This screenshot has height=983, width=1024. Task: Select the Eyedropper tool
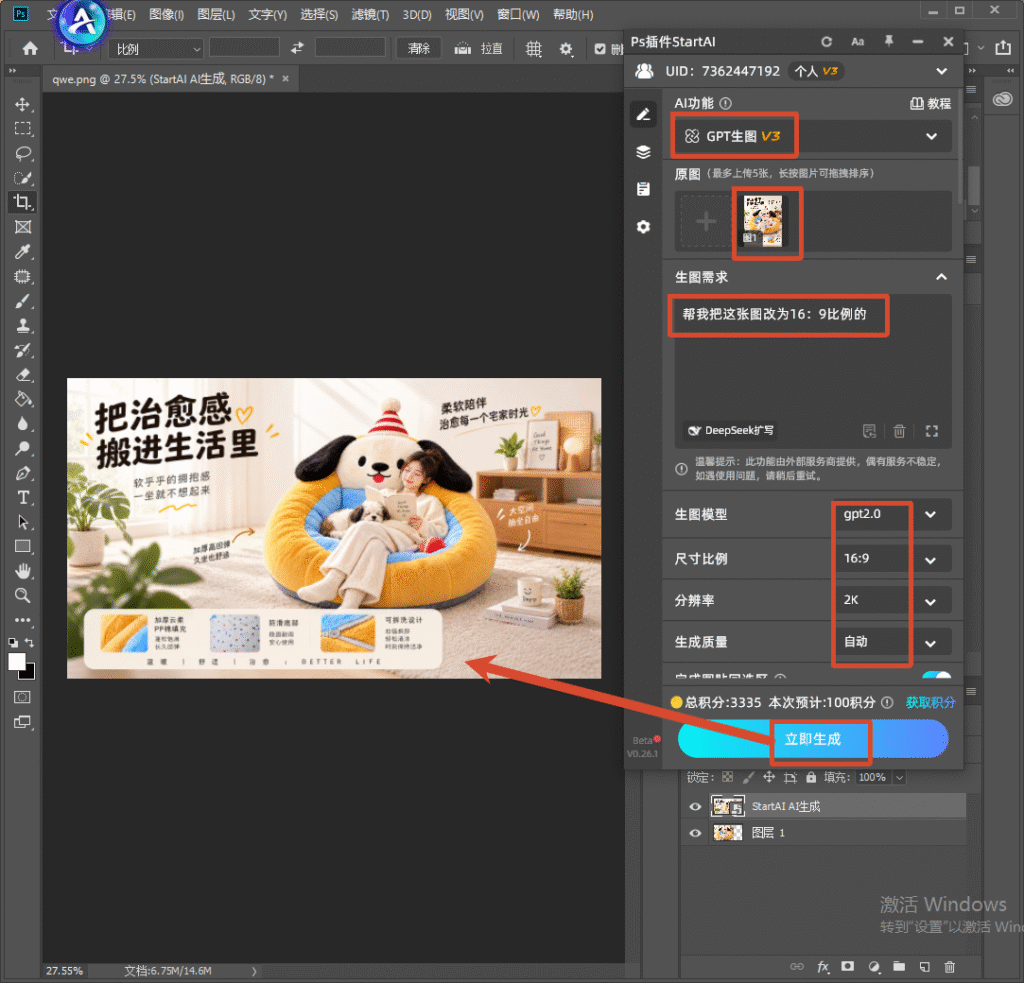click(x=23, y=251)
